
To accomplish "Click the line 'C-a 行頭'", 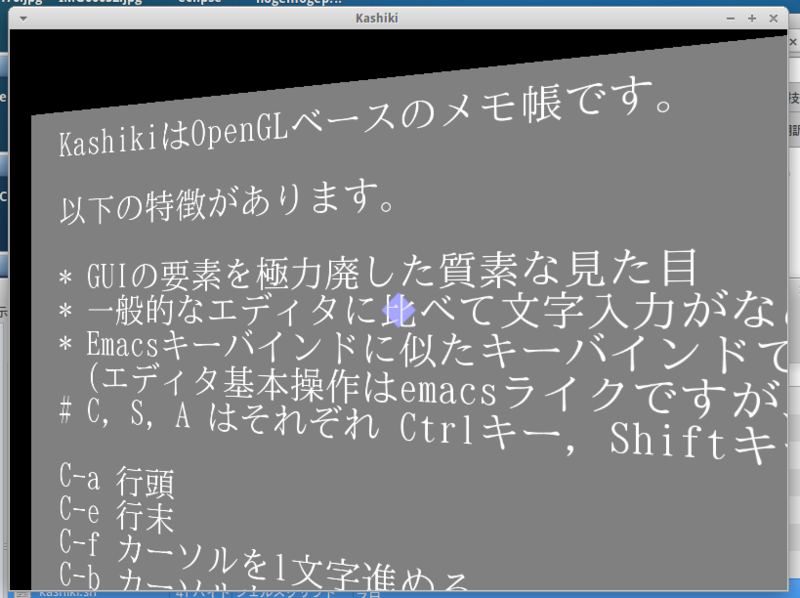I will pyautogui.click(x=117, y=481).
